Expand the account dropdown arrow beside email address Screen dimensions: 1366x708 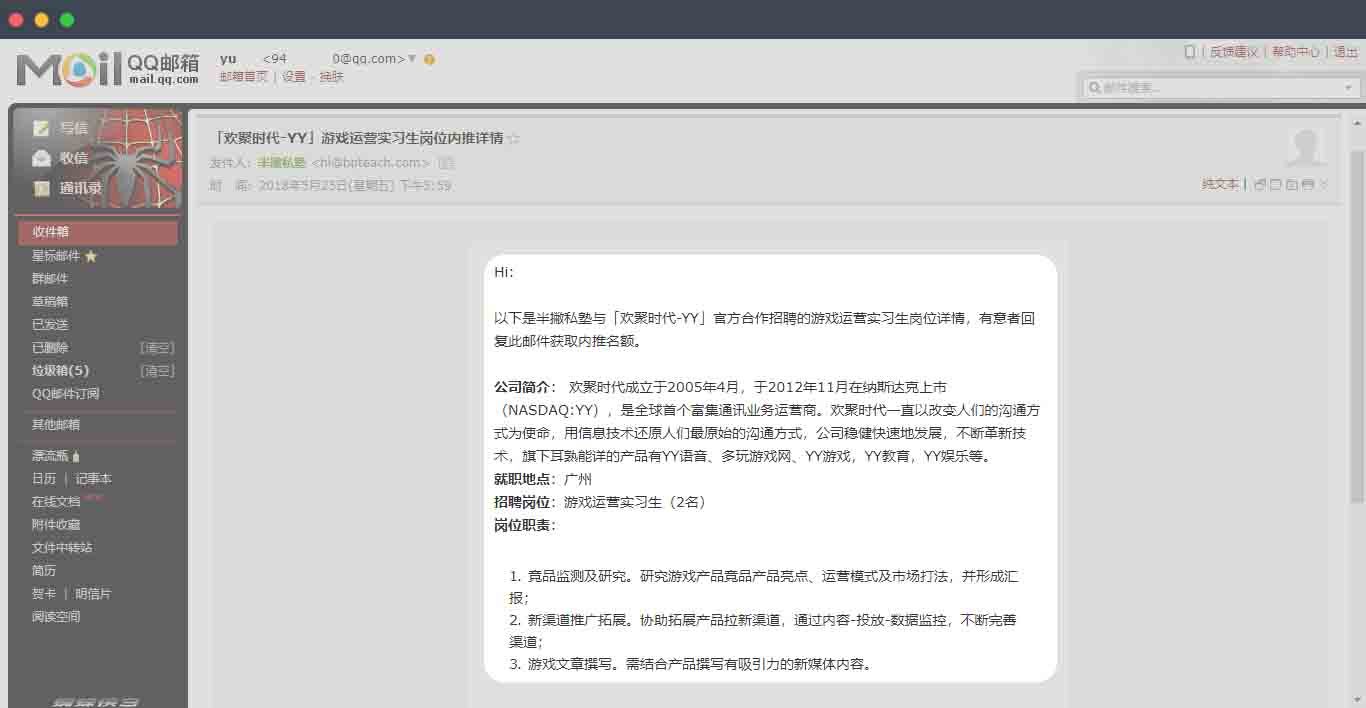pos(412,59)
